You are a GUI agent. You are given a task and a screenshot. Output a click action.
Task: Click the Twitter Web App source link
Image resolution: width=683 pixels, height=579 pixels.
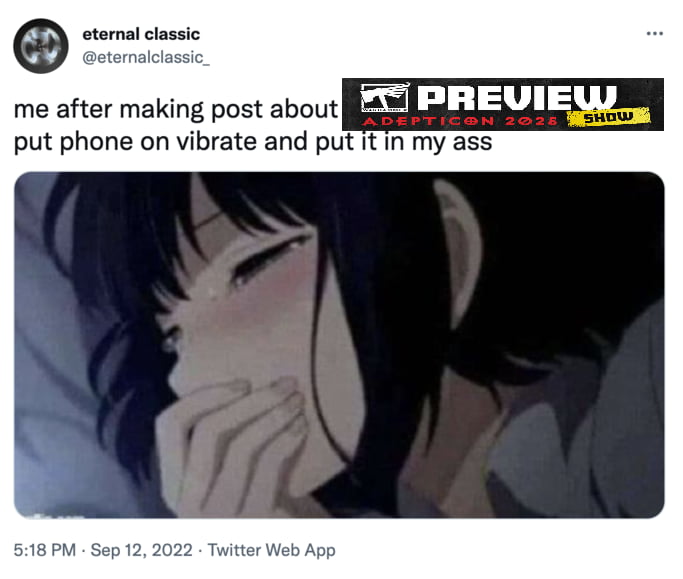[x=271, y=550]
